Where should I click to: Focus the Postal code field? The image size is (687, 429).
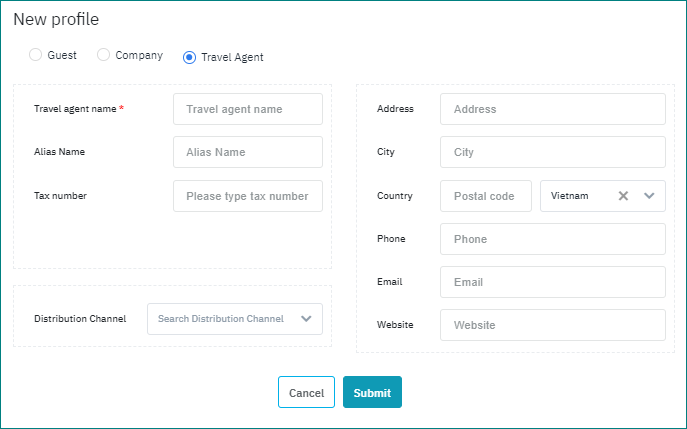tap(485, 196)
